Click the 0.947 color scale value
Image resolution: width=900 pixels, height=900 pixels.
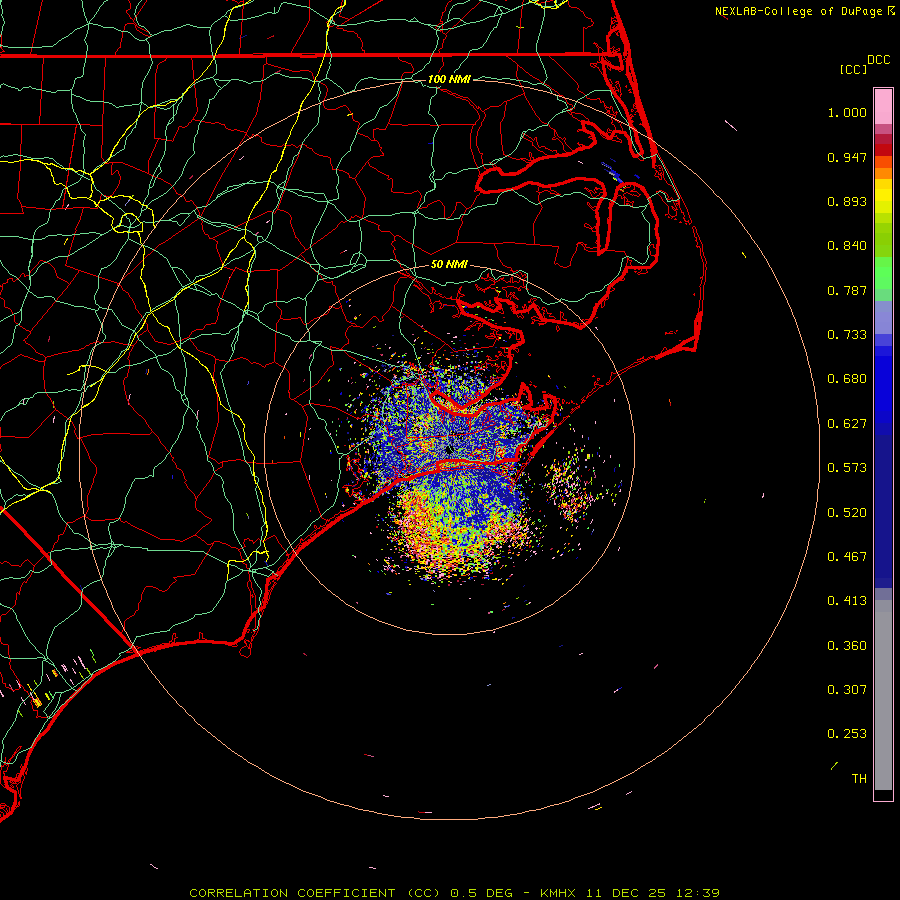847,157
